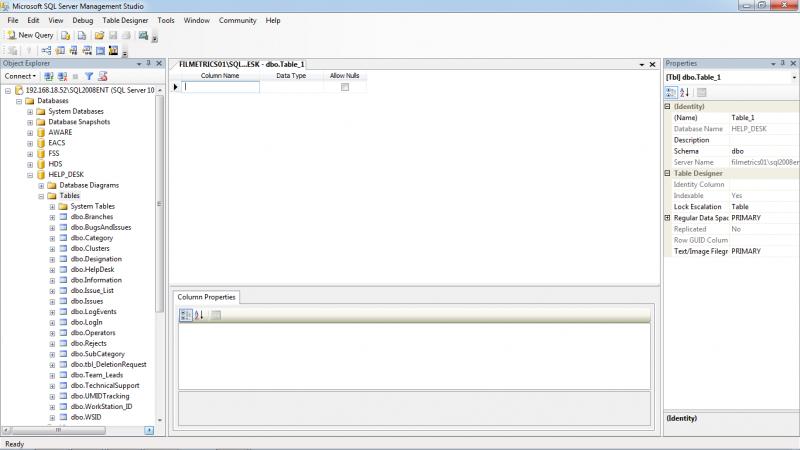Select Categorized view in Properties panel

click(x=671, y=92)
